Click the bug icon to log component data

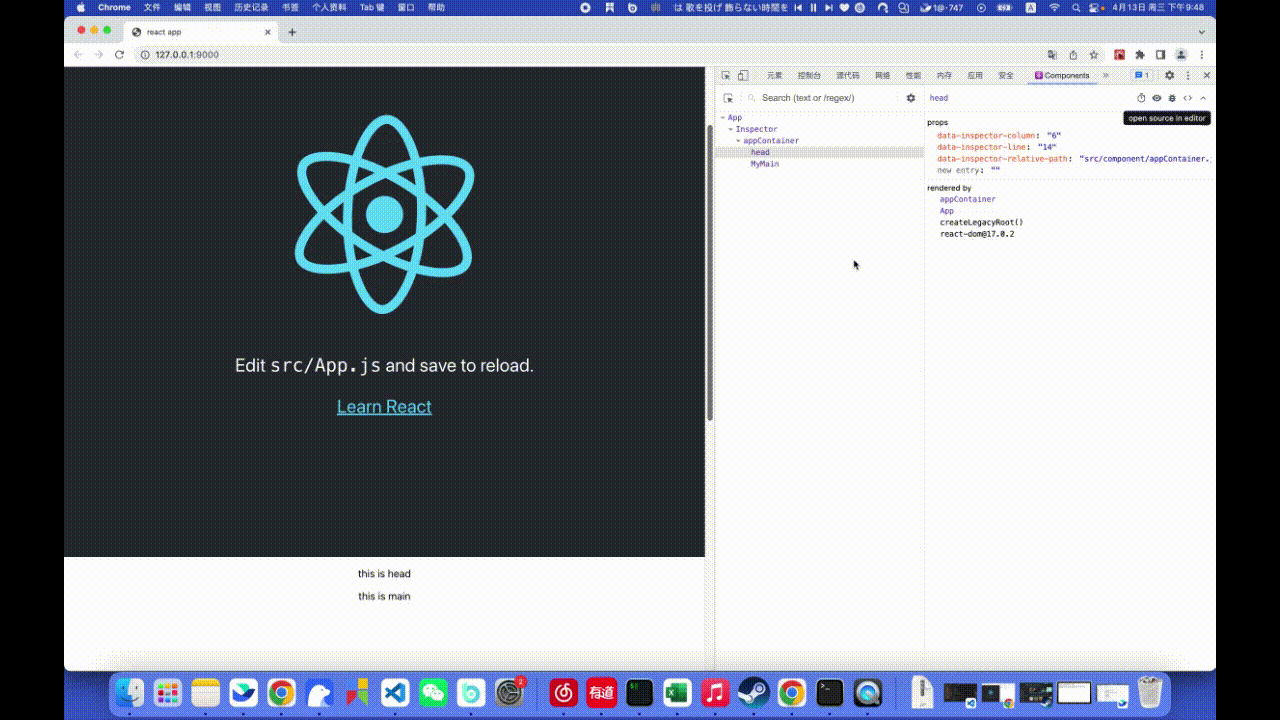point(1172,98)
